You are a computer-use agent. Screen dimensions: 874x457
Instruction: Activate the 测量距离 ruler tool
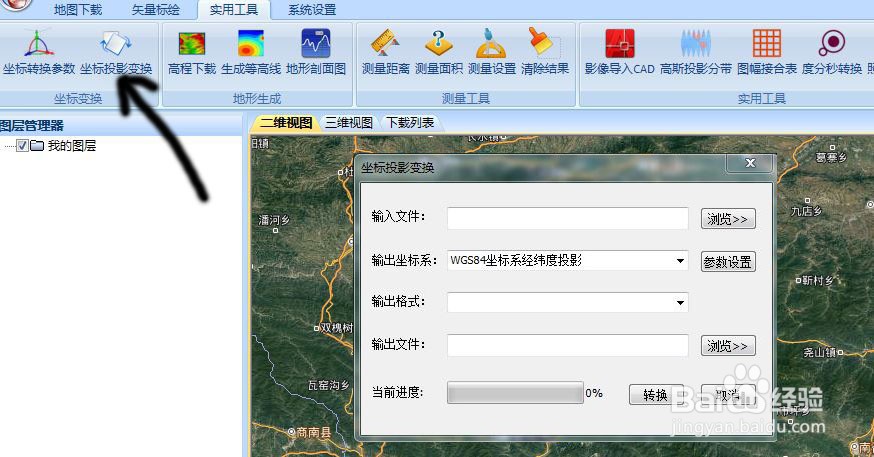(385, 53)
